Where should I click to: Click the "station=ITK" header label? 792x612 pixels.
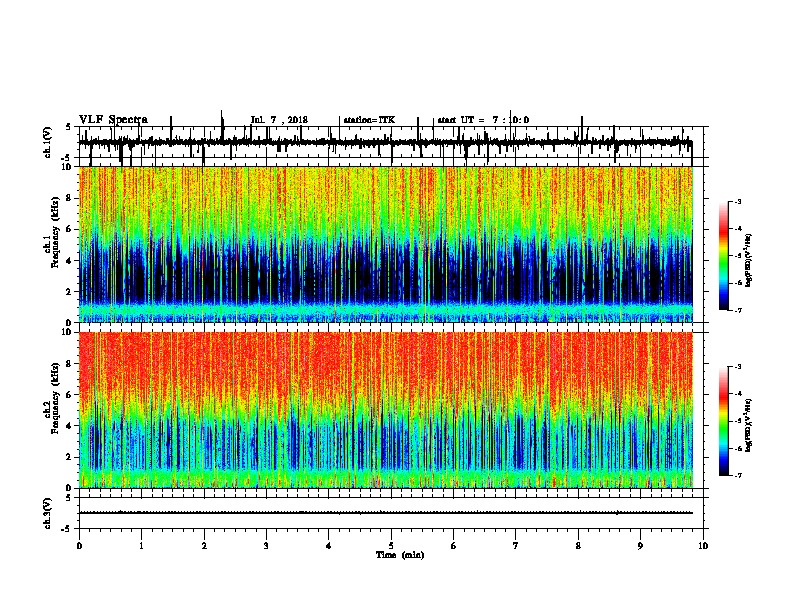[369, 120]
